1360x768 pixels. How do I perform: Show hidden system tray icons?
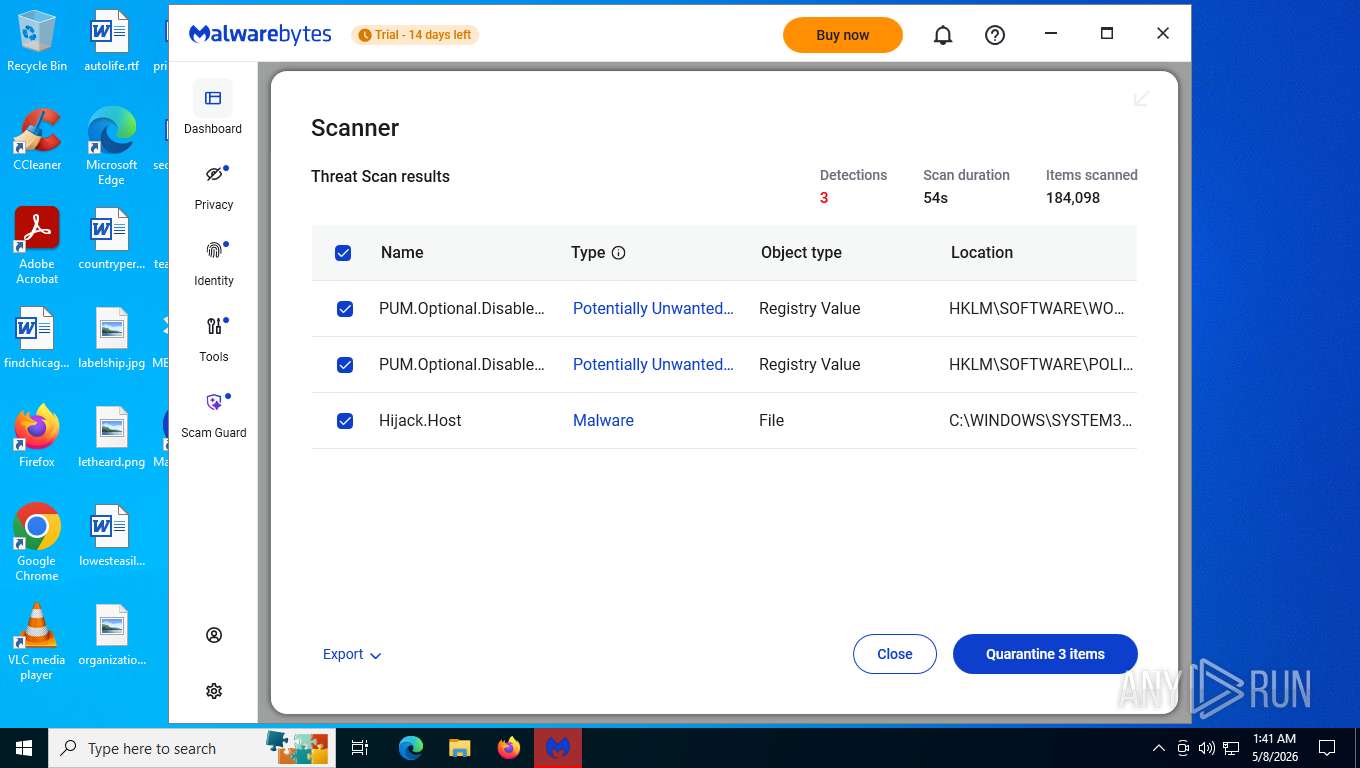point(1158,748)
